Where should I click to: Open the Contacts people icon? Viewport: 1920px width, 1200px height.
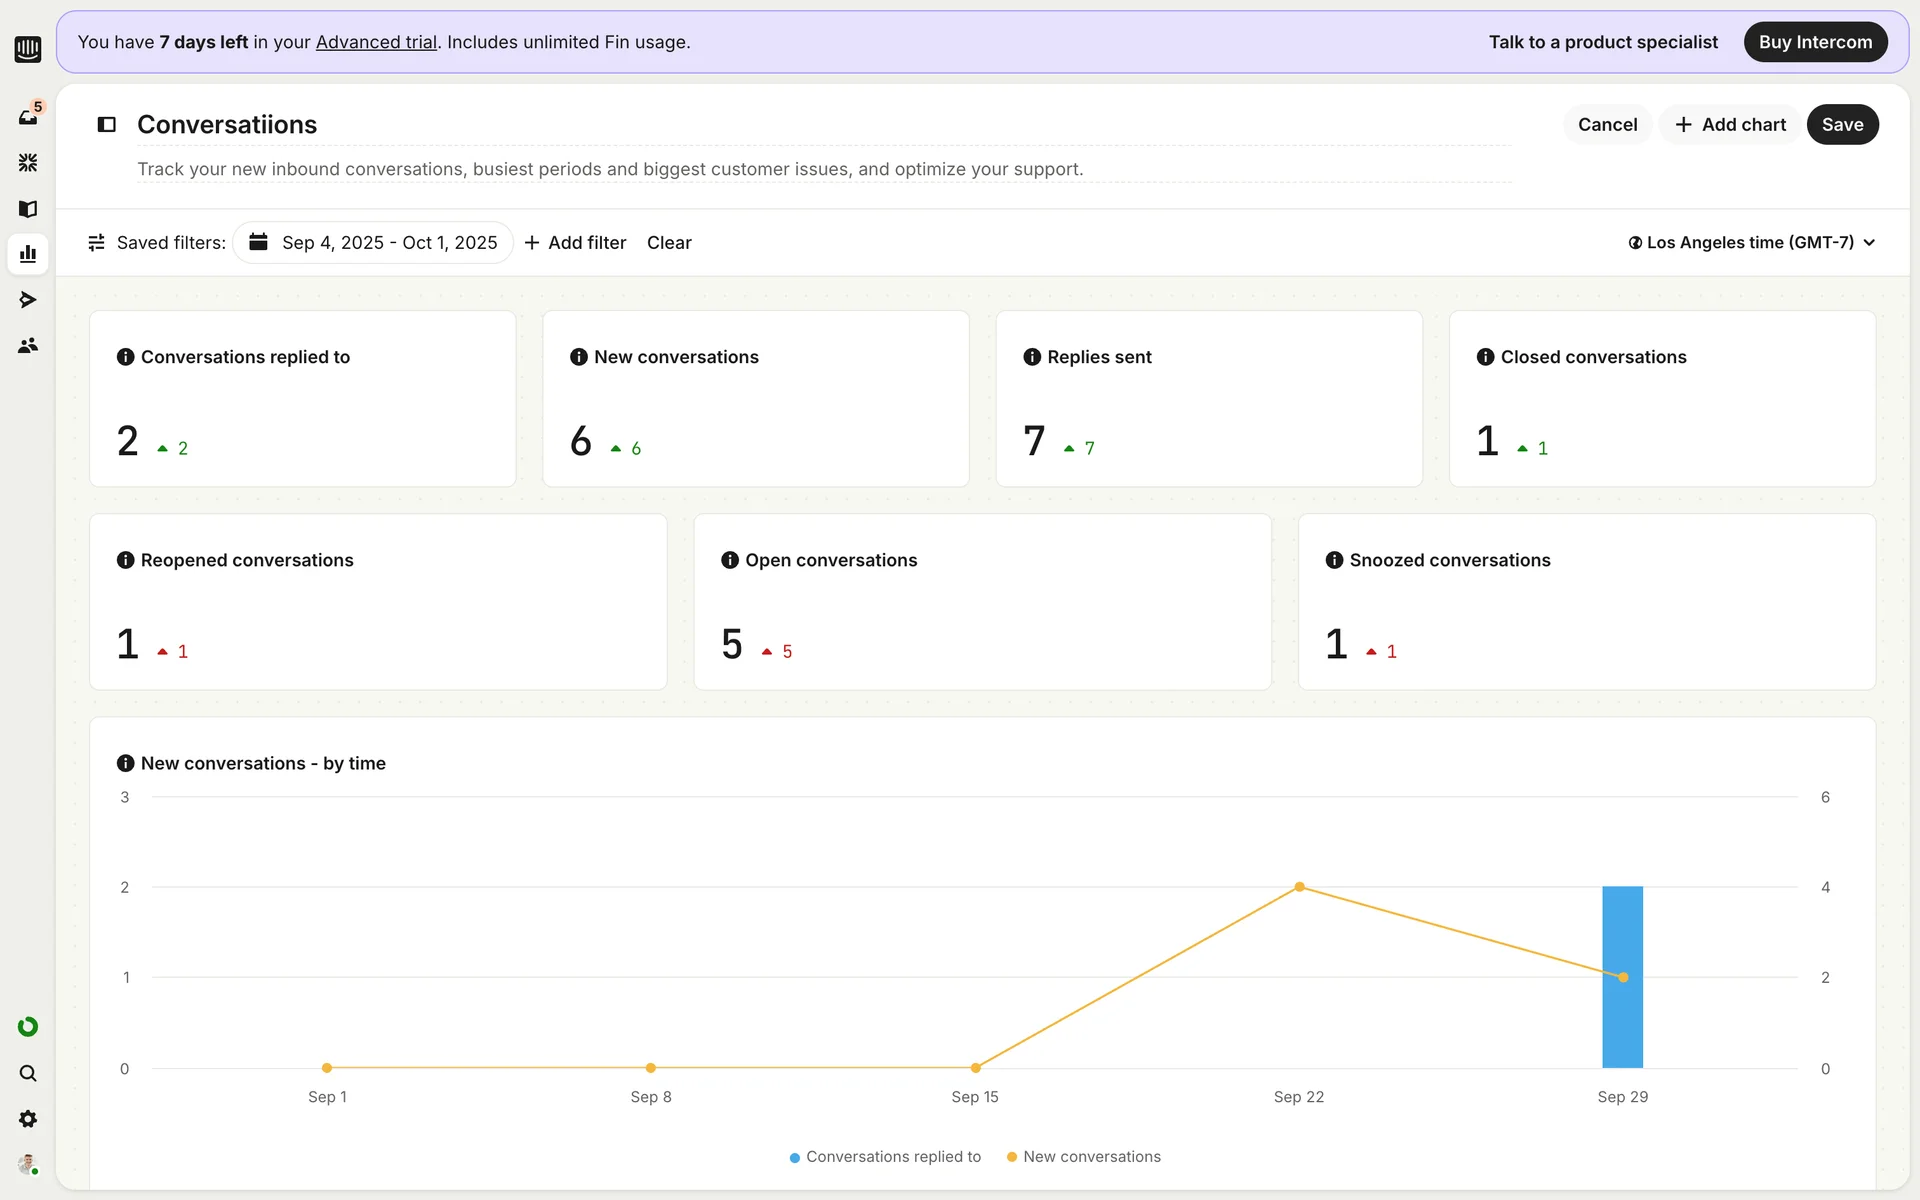pyautogui.click(x=28, y=346)
